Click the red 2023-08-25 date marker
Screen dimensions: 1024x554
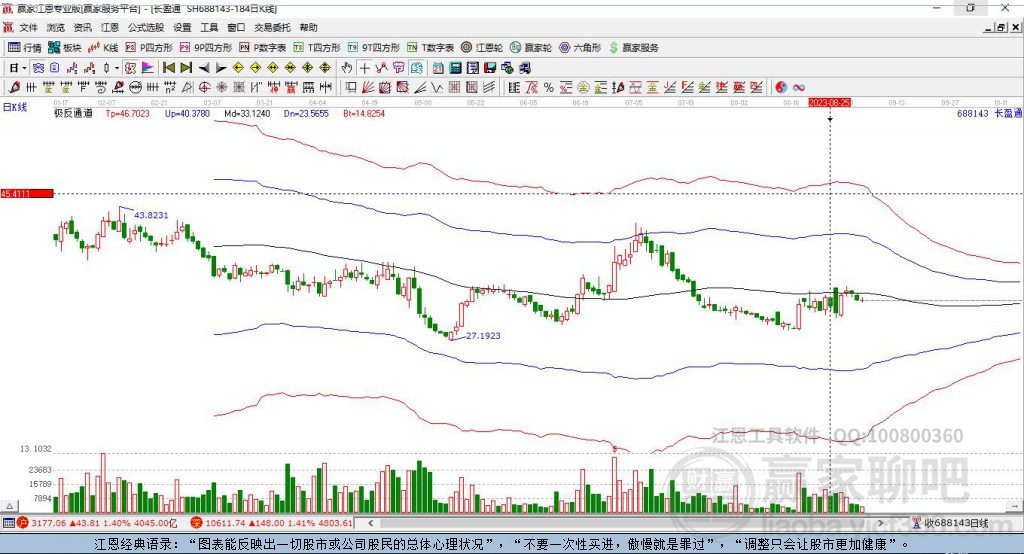(x=829, y=102)
